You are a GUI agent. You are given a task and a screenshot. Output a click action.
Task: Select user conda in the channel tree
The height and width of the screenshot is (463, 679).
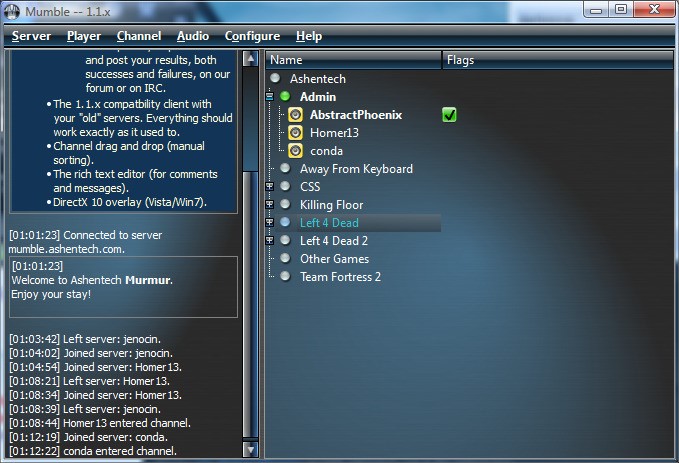(x=327, y=151)
